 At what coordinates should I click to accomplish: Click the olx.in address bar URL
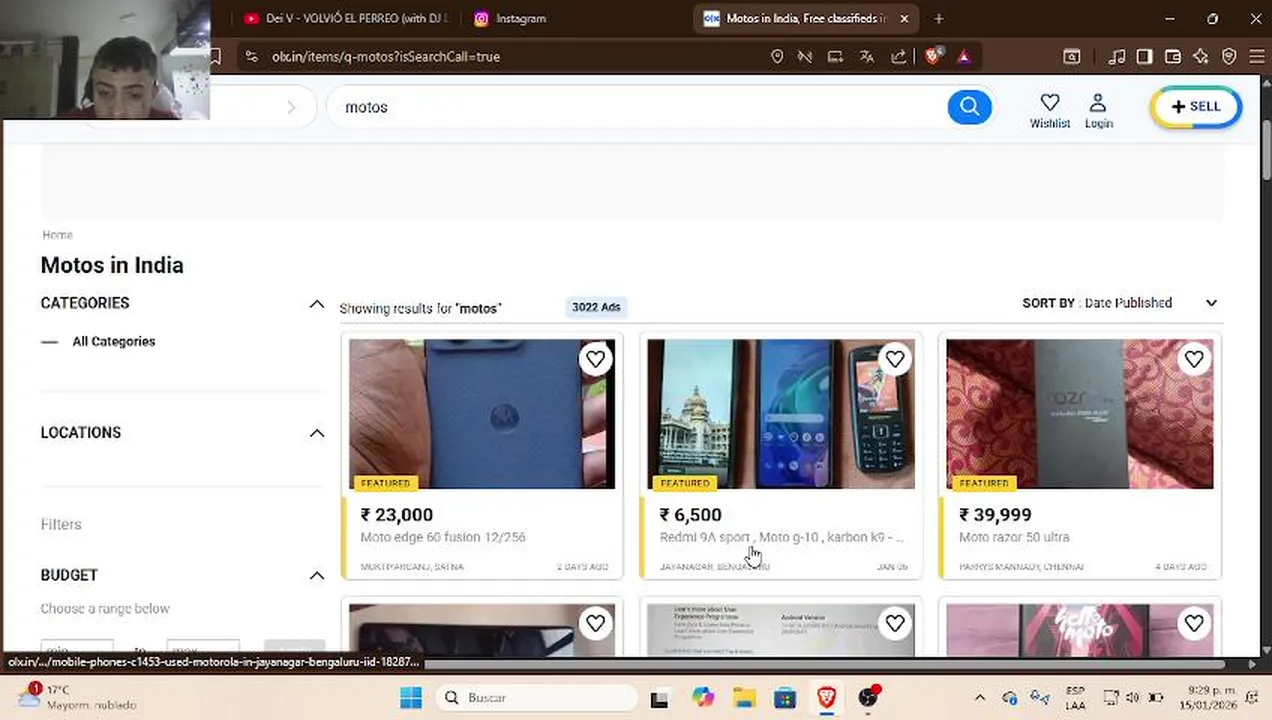[386, 57]
